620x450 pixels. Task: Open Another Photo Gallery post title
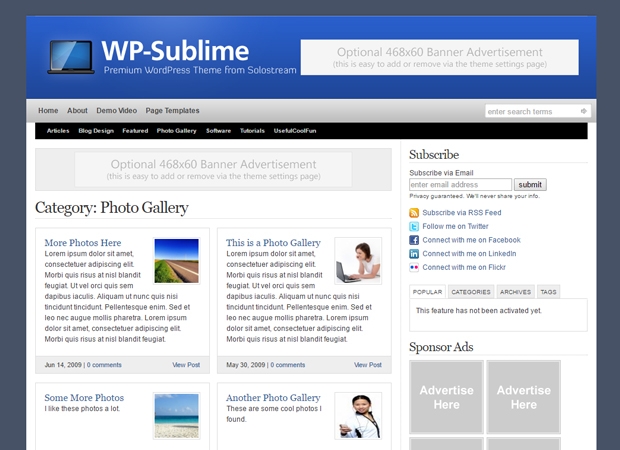coord(273,398)
